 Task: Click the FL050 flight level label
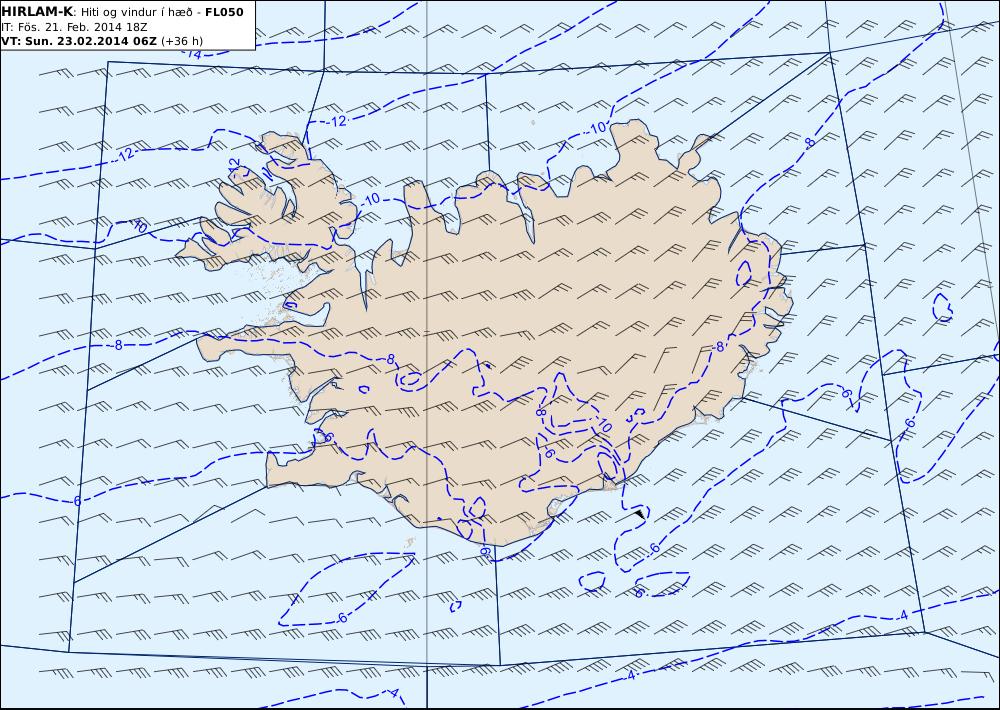click(224, 12)
